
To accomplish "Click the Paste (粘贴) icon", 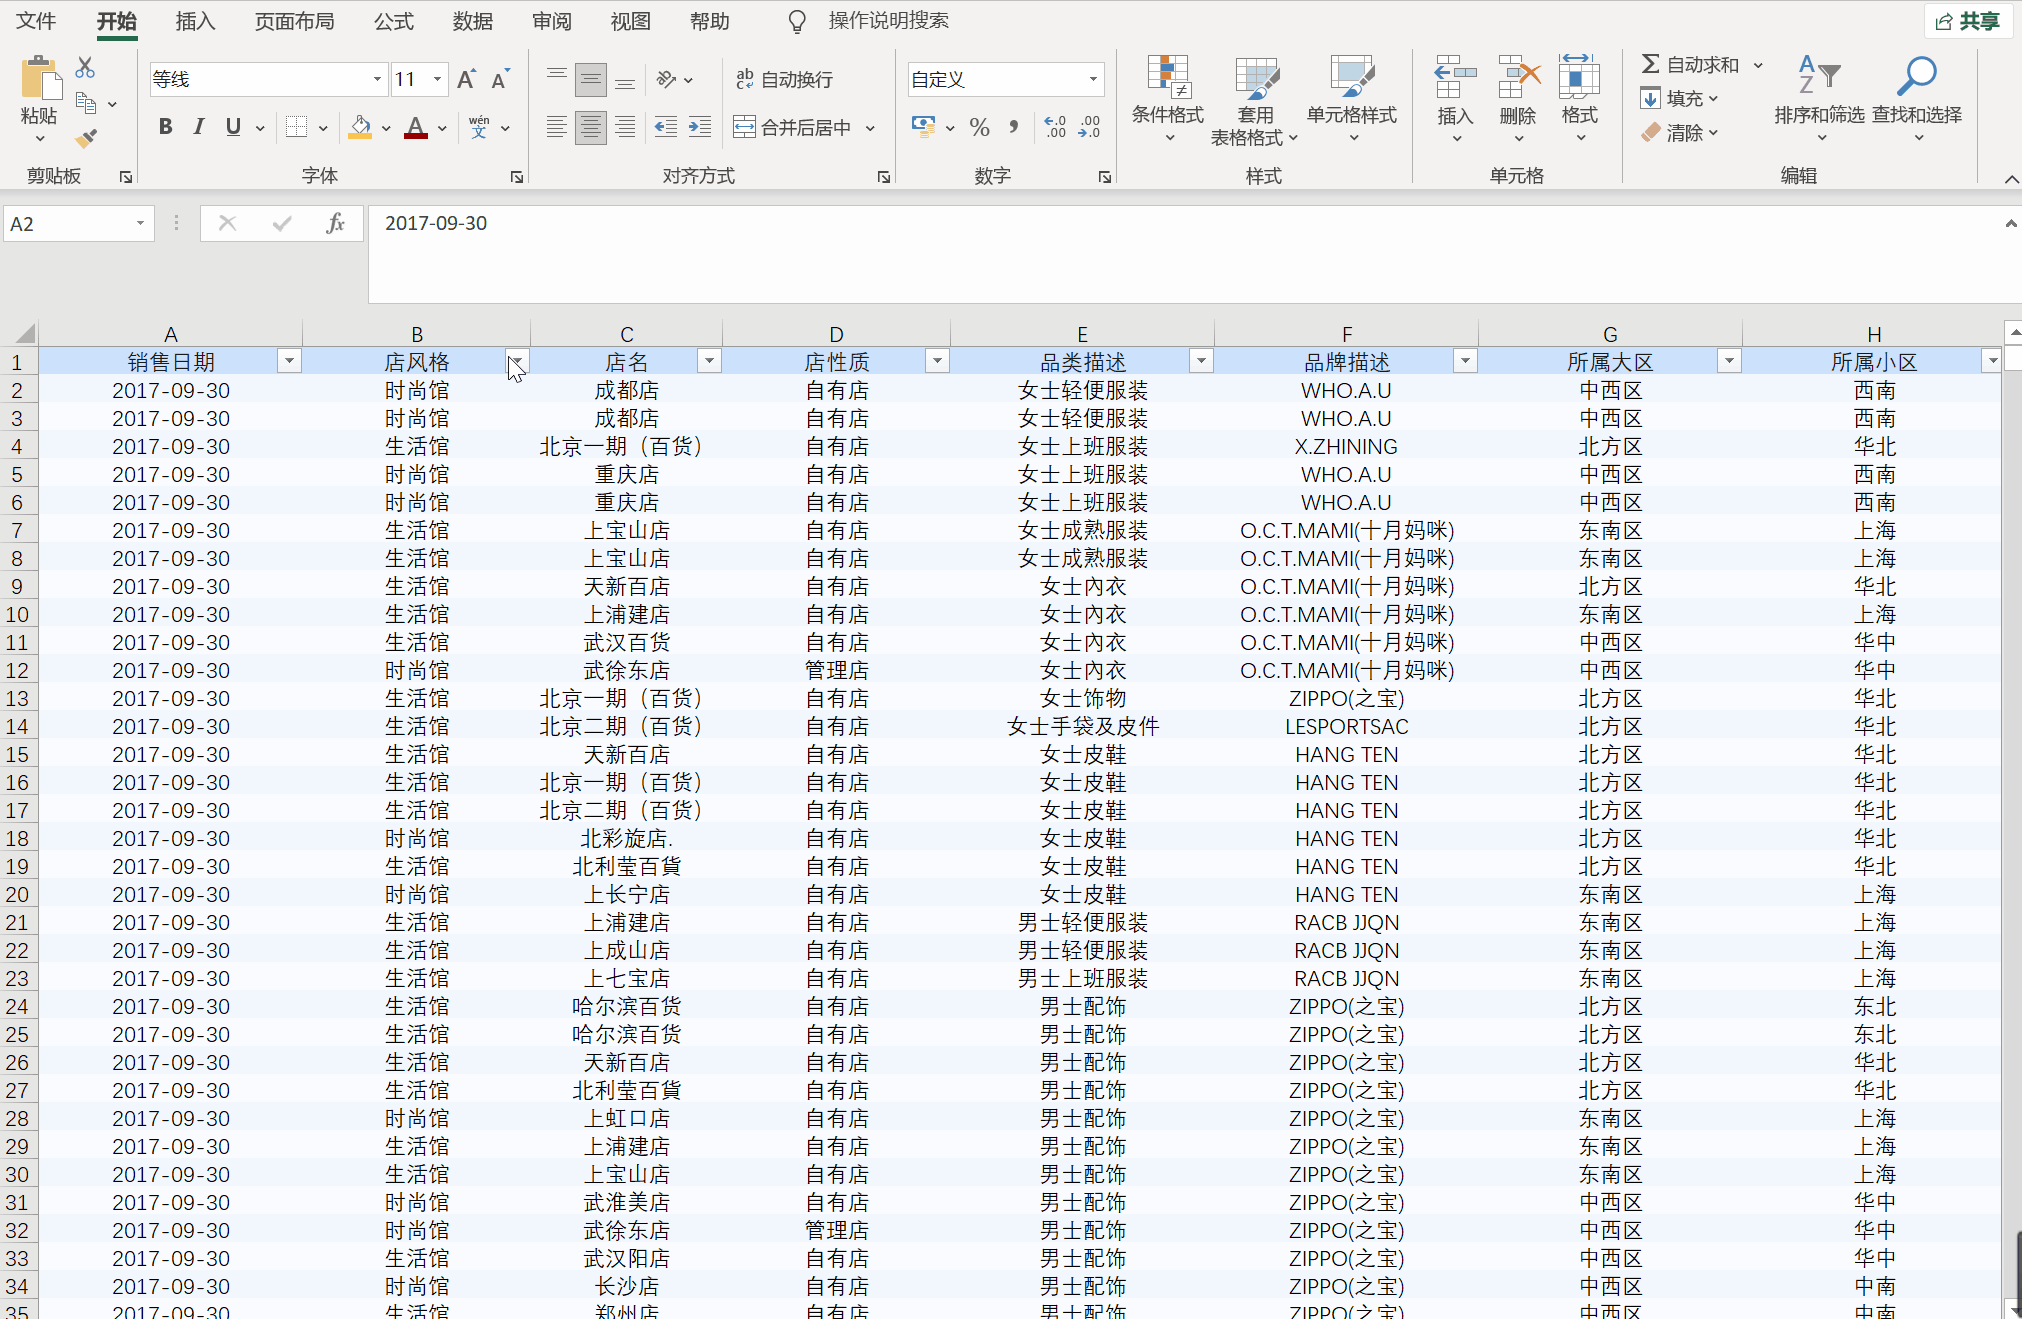I will click(x=40, y=80).
